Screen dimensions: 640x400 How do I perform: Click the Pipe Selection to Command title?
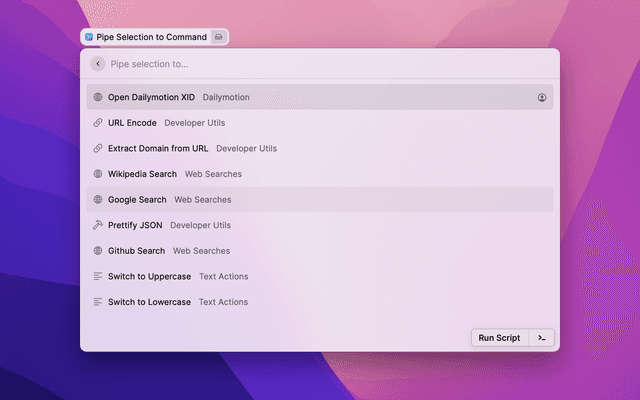pyautogui.click(x=151, y=37)
